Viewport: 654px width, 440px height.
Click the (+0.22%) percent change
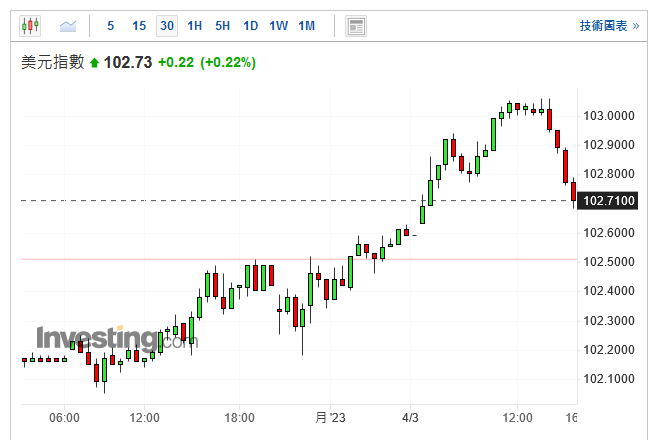tap(228, 63)
